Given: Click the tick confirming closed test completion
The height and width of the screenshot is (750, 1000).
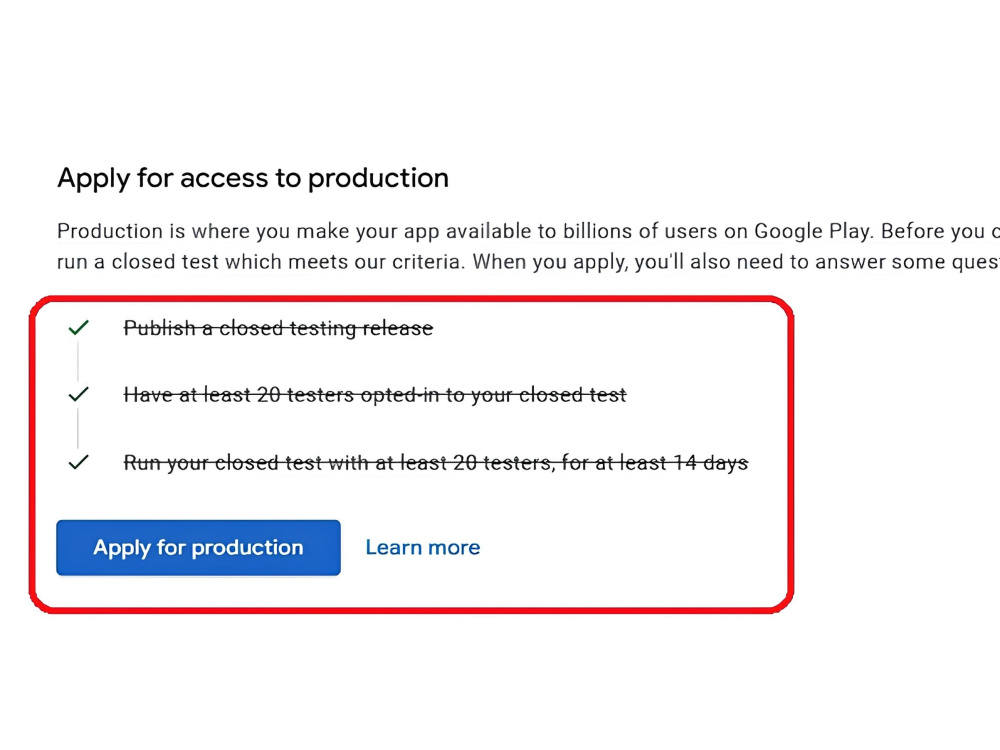Looking at the screenshot, I should [78, 461].
